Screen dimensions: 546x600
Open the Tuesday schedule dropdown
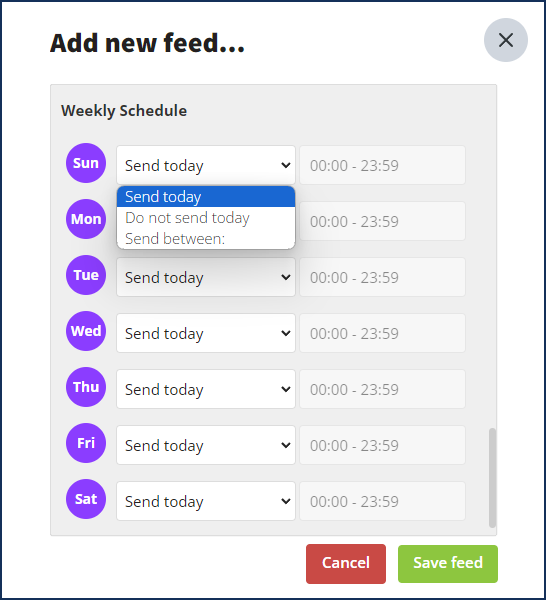coord(206,277)
